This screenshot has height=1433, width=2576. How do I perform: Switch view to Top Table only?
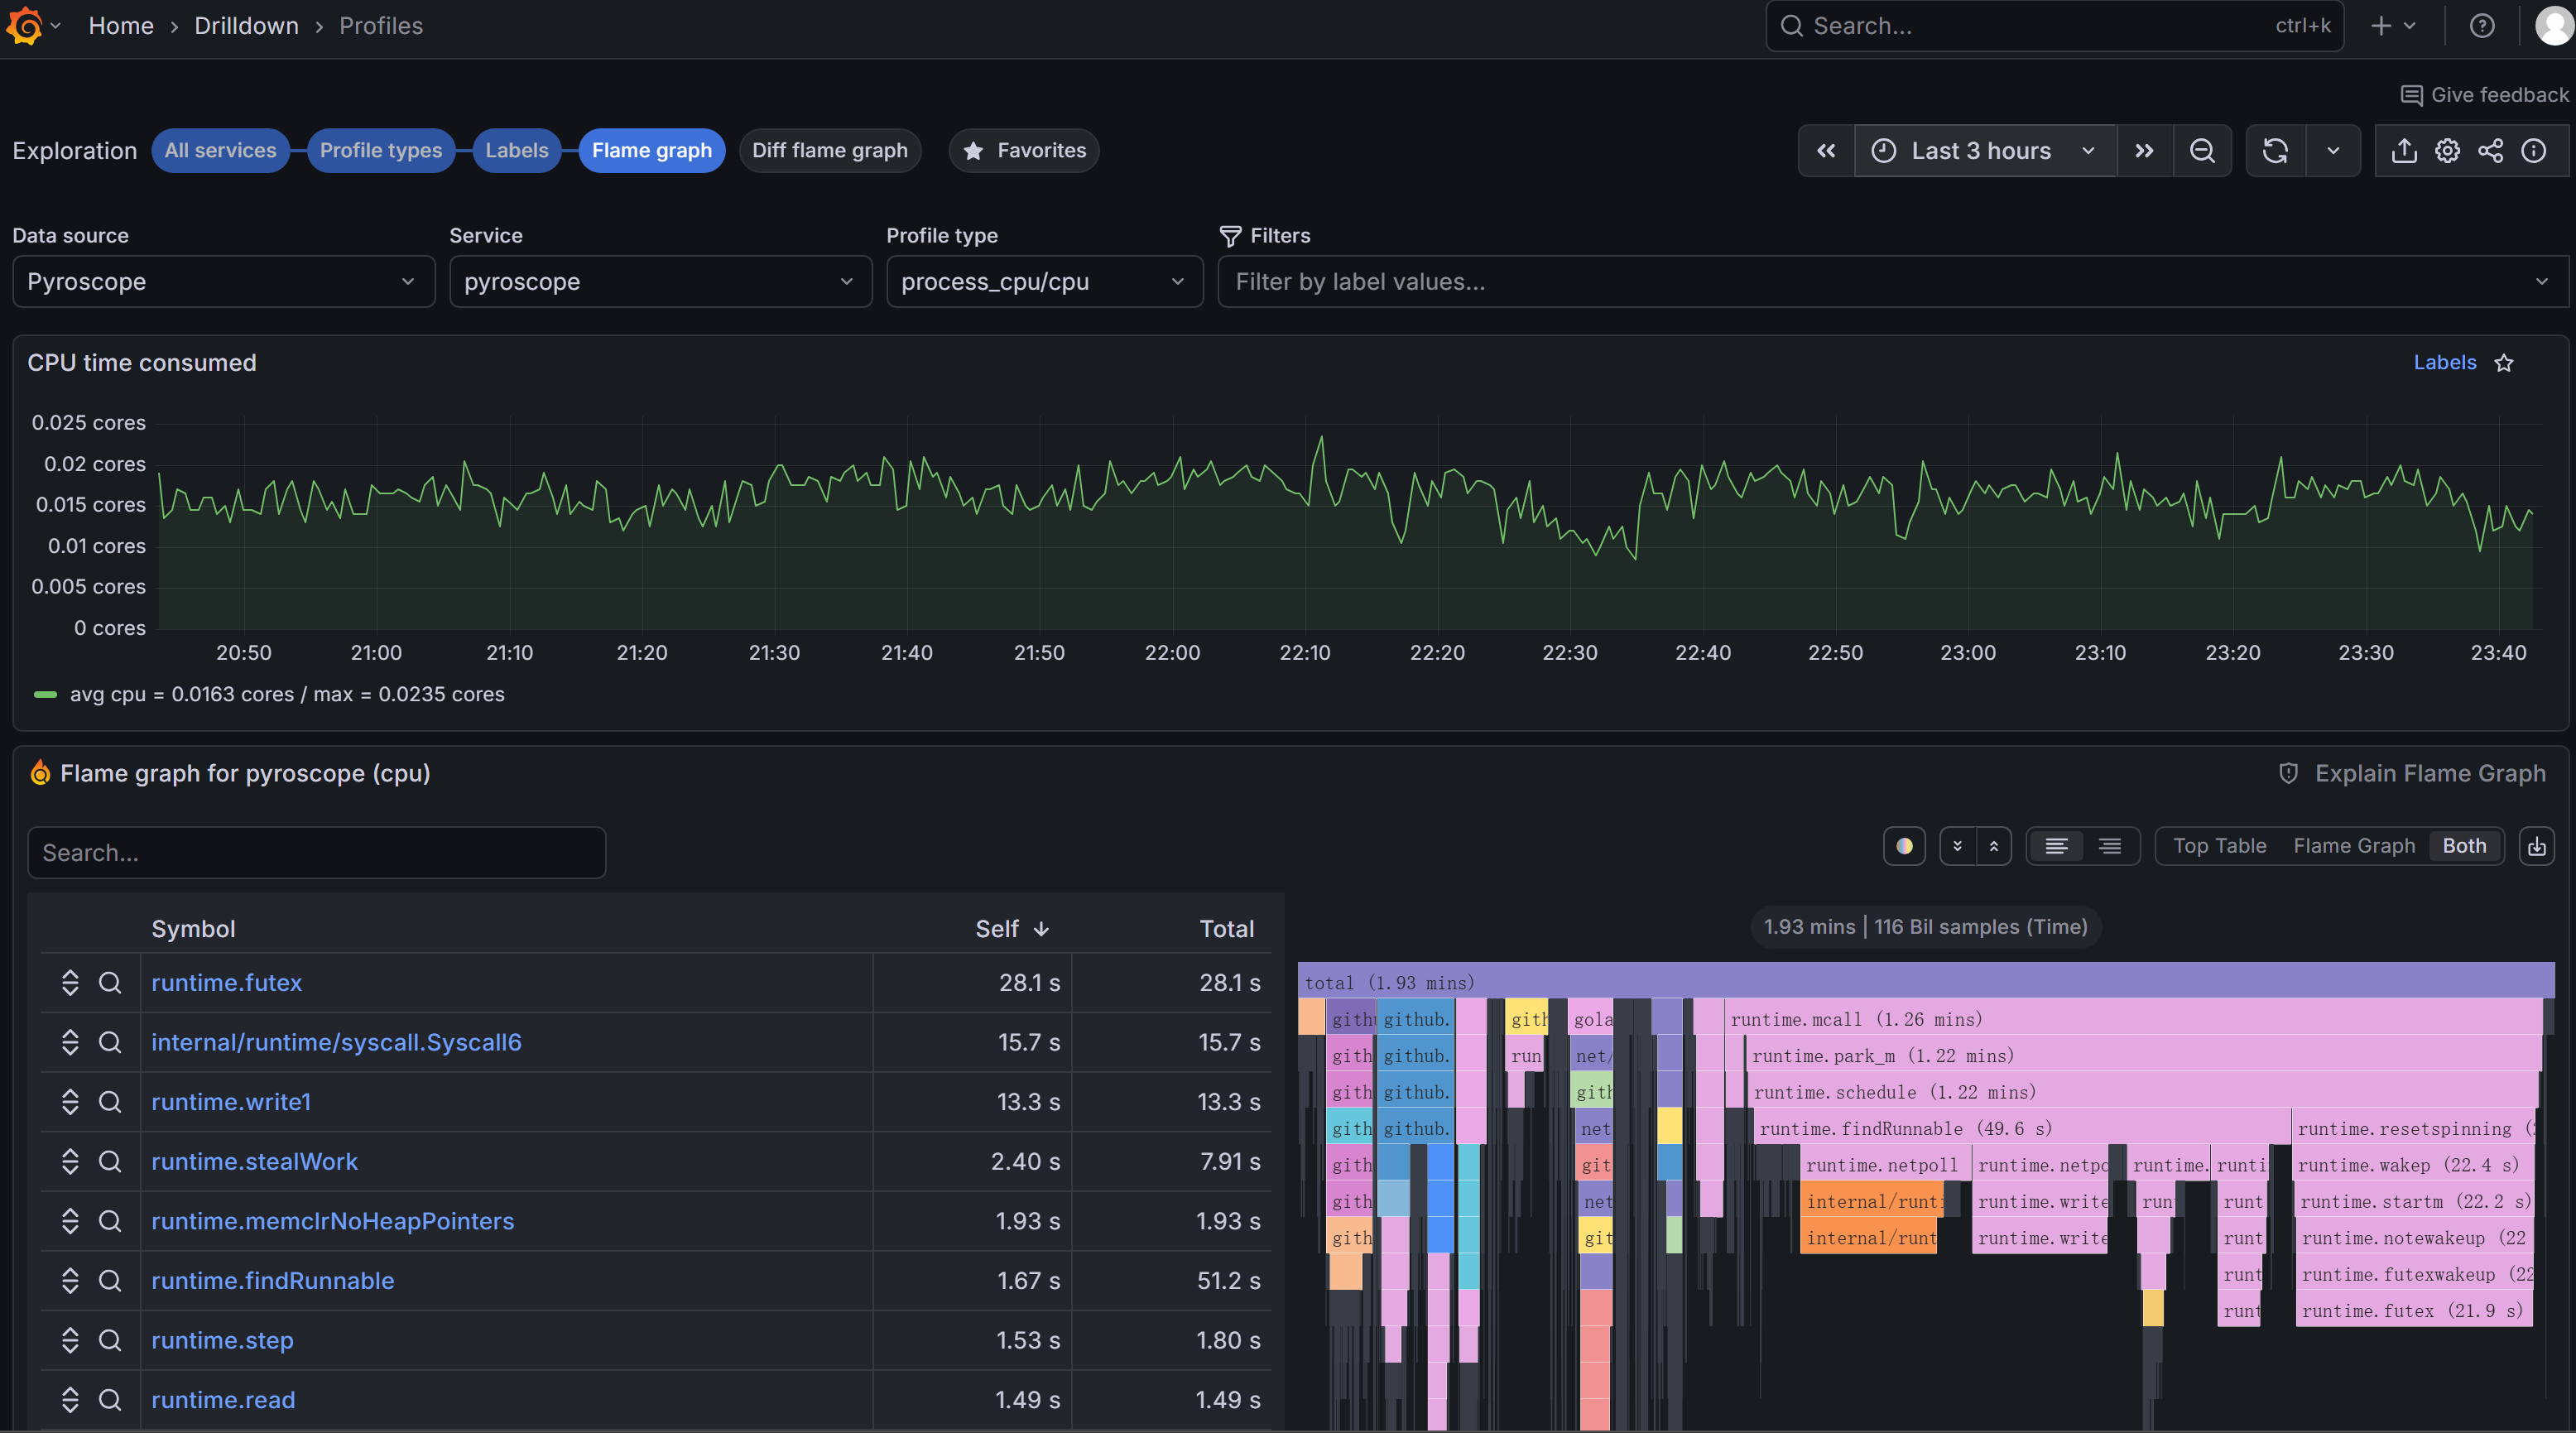(x=2219, y=847)
